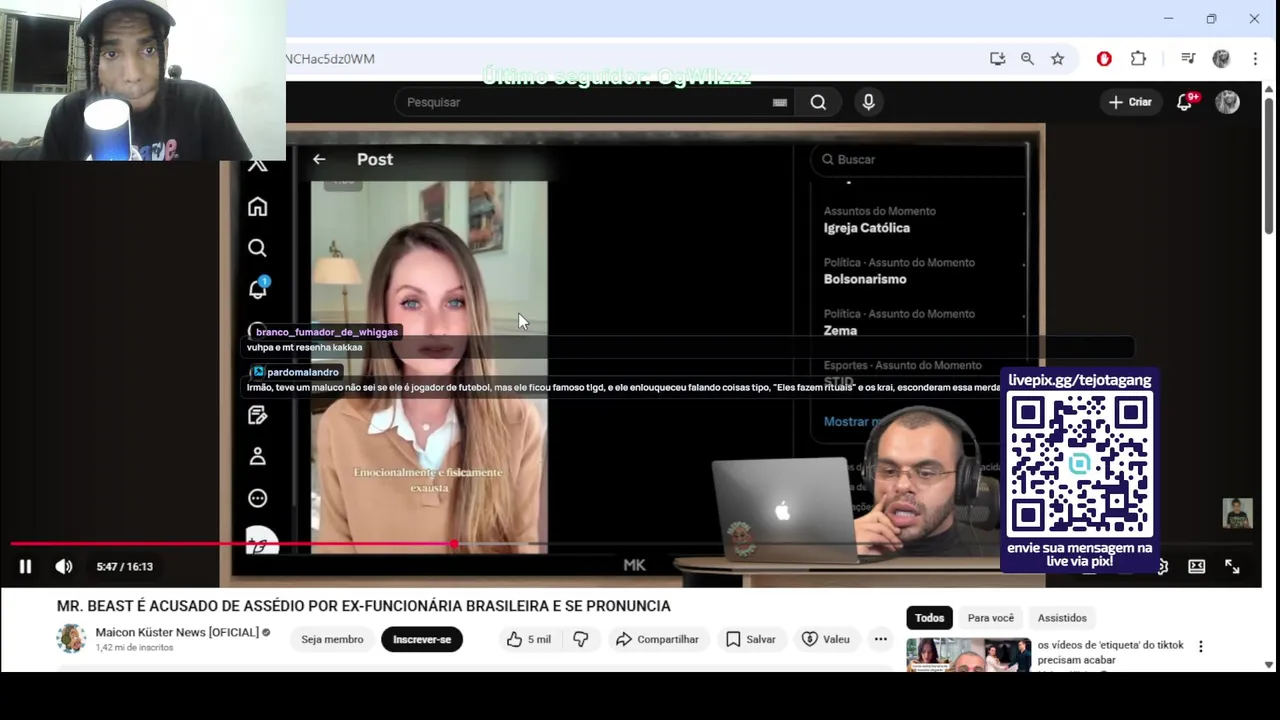The width and height of the screenshot is (1280, 720).
Task: Click the address bar URL text
Action: [x=330, y=59]
